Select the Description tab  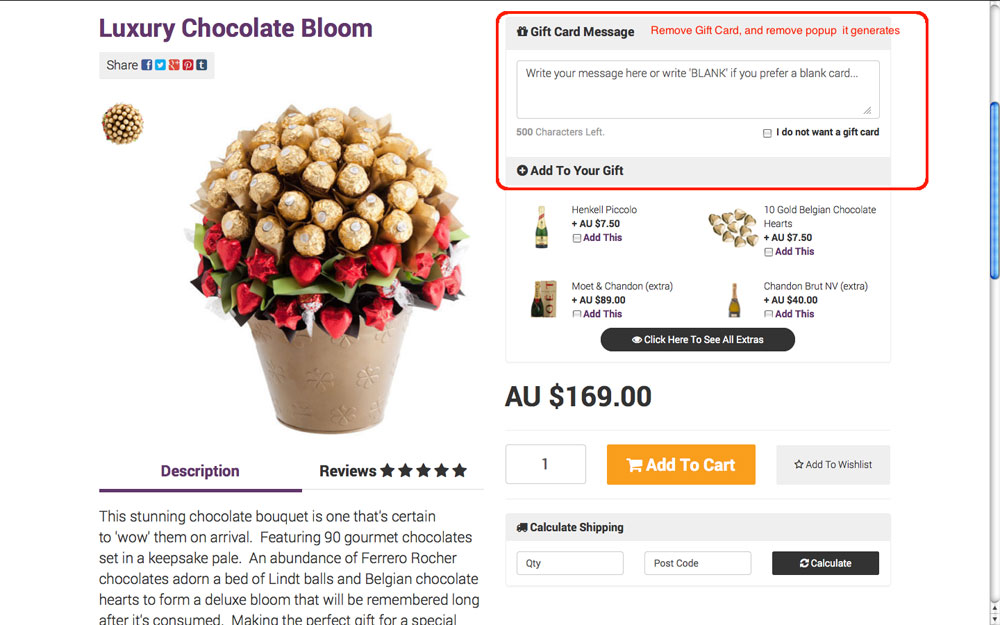[x=199, y=471]
